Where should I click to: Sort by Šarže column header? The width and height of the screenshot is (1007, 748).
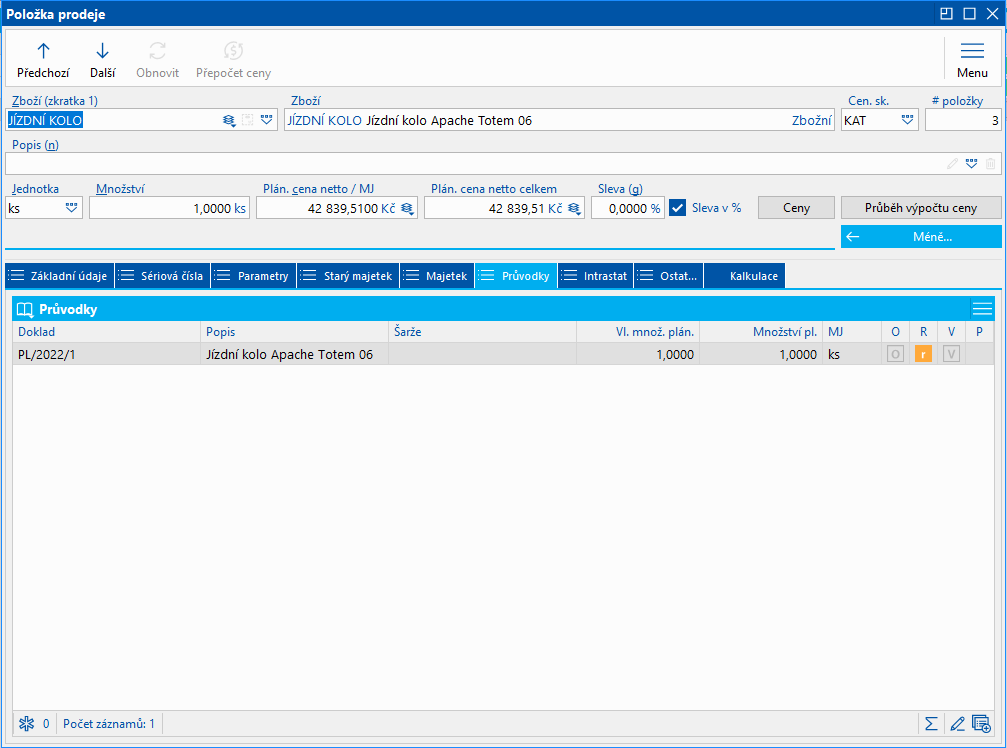point(482,332)
